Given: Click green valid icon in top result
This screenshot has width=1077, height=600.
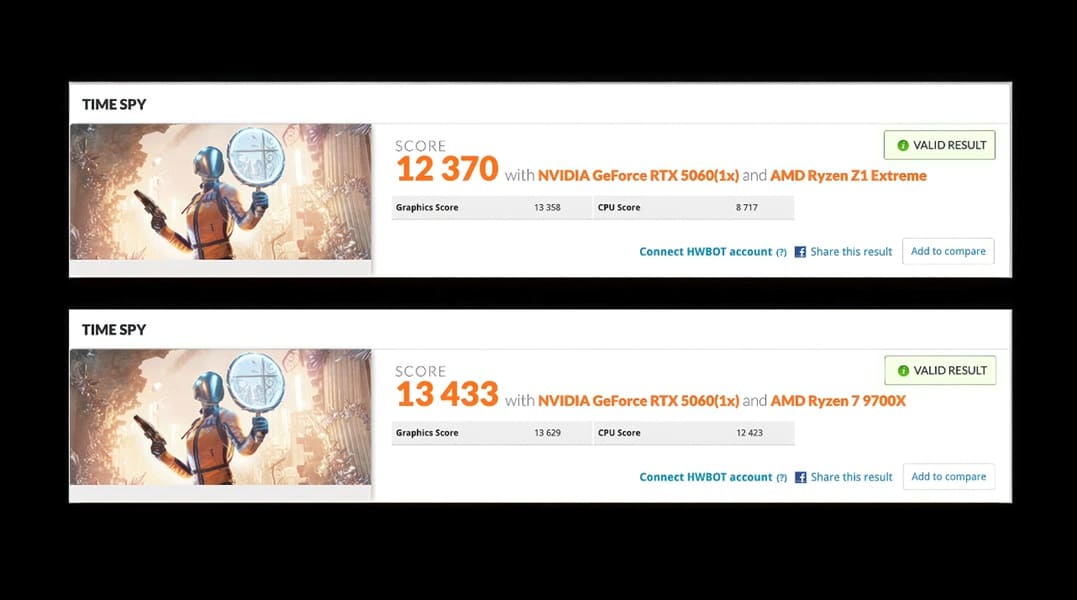Looking at the screenshot, I should click(x=903, y=146).
